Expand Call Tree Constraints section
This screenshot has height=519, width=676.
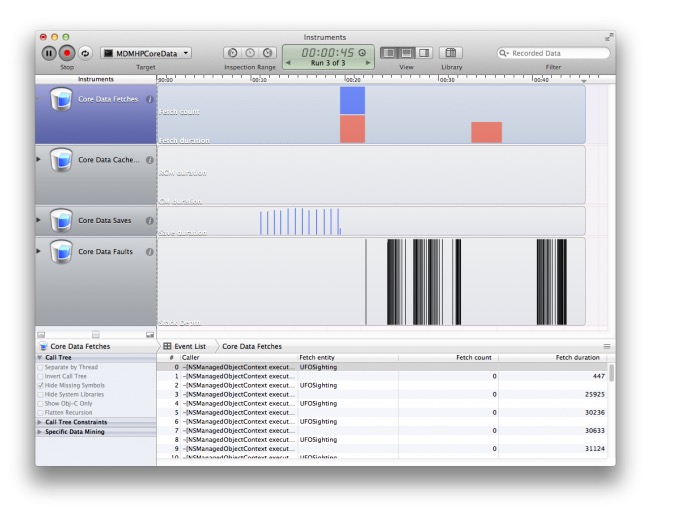pos(40,422)
